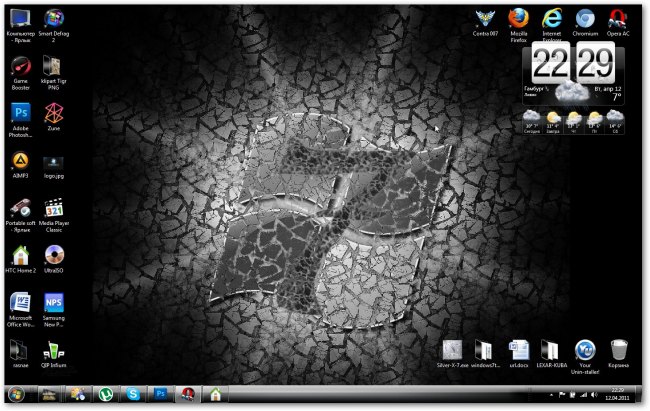
Task: Click the date text 'Вт, апр 12' on widget
Action: [x=608, y=89]
